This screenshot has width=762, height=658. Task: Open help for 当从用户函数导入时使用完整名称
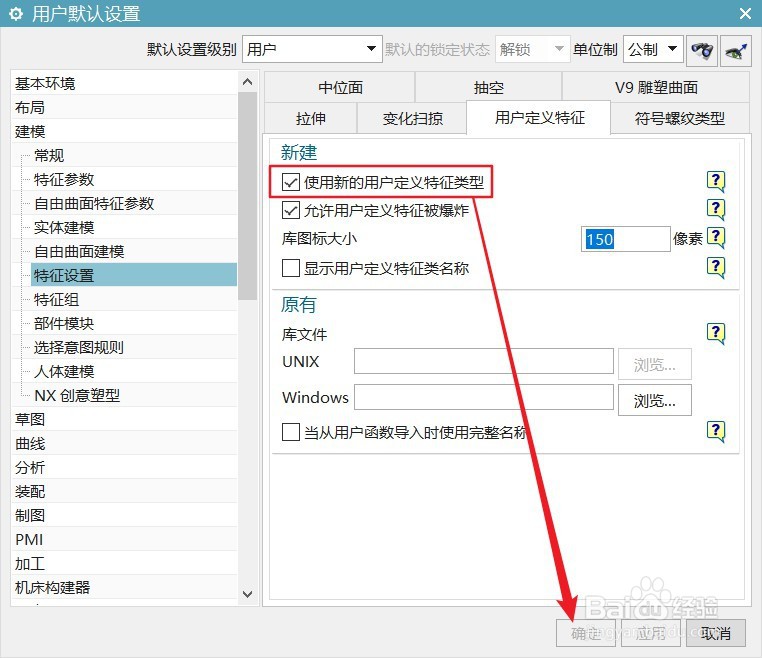(715, 432)
